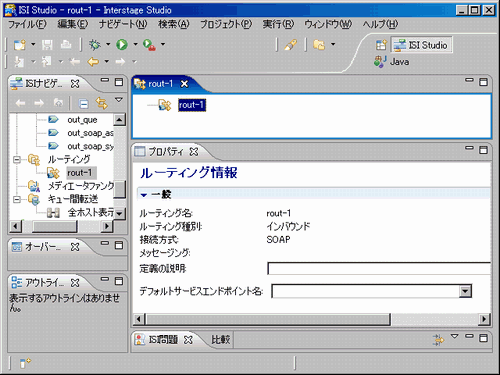Viewport: 500px width, 375px height.
Task: Open the デフォルトサービスエンドポイント名 dropdown
Action: [x=465, y=291]
